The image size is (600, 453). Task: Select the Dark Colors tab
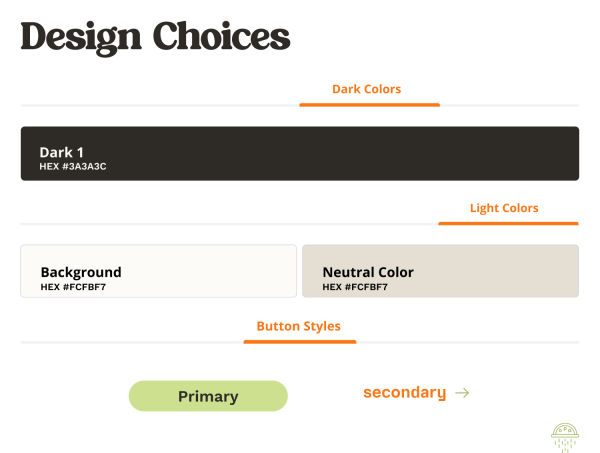pyautogui.click(x=366, y=89)
